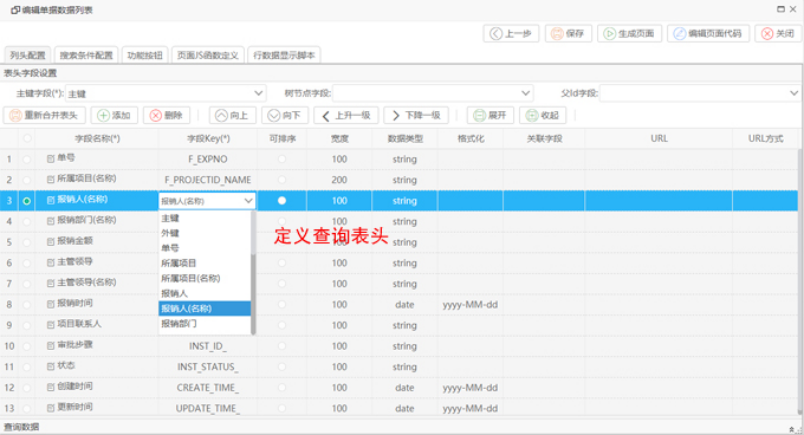Switch to the 搜索条件配置 tab
The width and height of the screenshot is (804, 435).
tap(86, 55)
